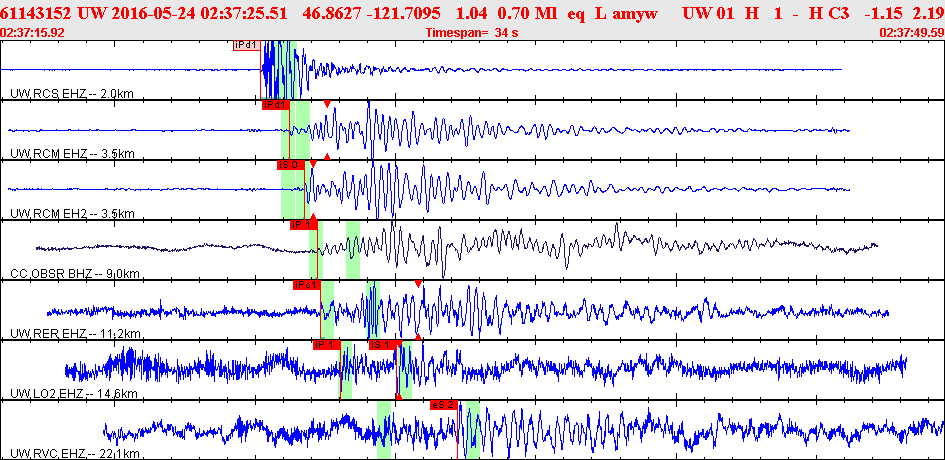Select the iS 1 pick flag on LO2 EHZ

tap(383, 345)
